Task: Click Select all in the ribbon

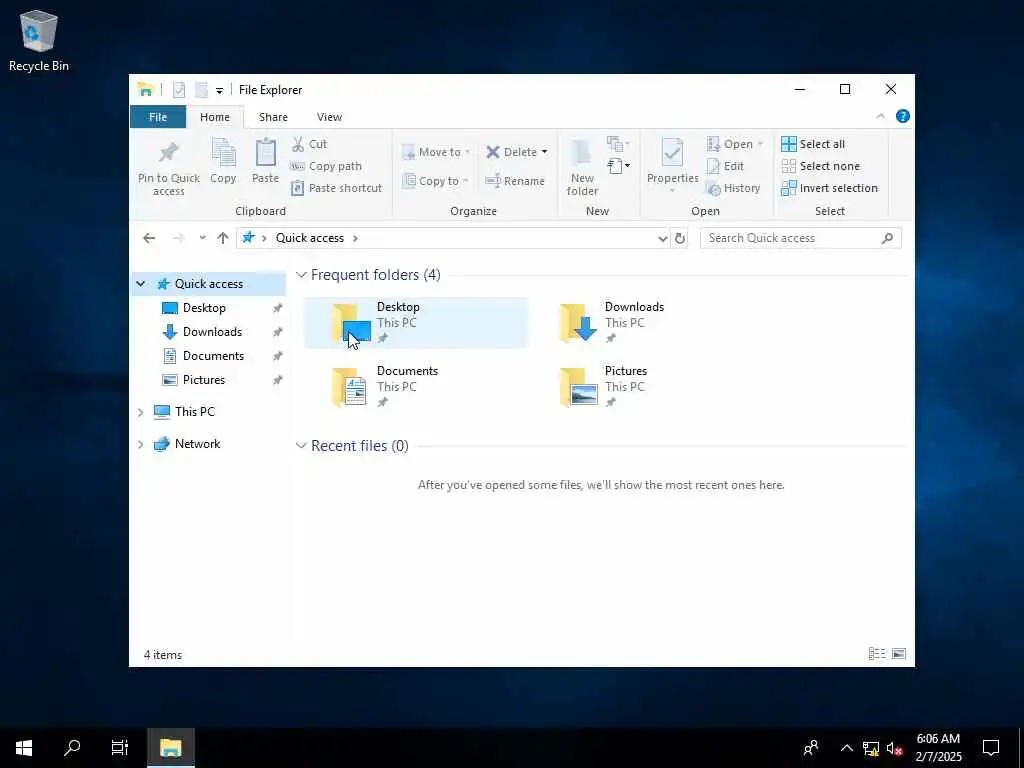Action: 813,144
